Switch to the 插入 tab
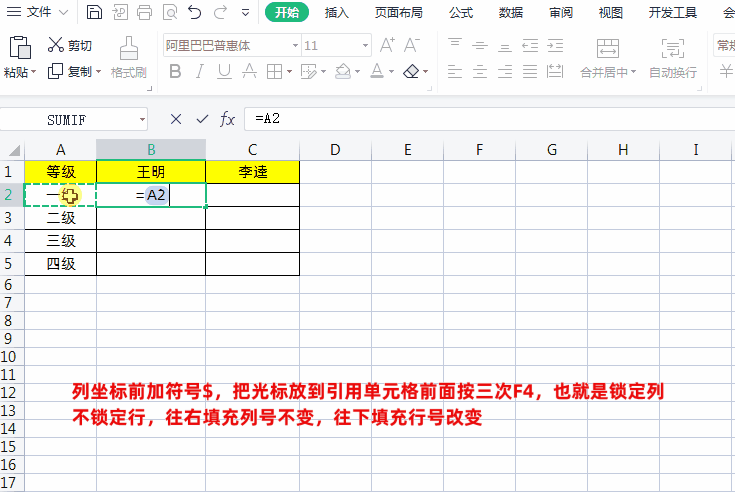 click(337, 12)
